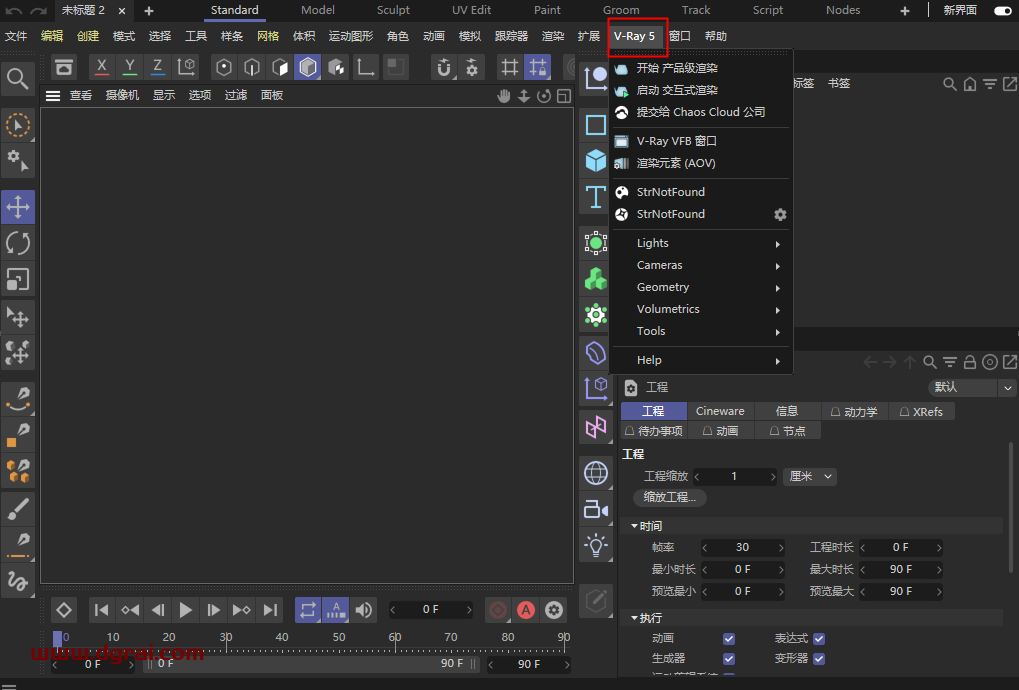This screenshot has width=1019, height=690.
Task: Click the gear next to StrNotFound
Action: (x=780, y=214)
